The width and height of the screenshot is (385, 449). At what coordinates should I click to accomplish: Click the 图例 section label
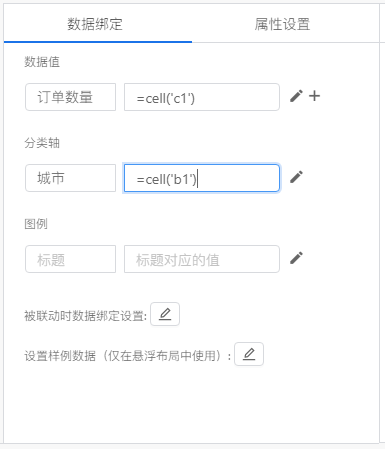36,224
